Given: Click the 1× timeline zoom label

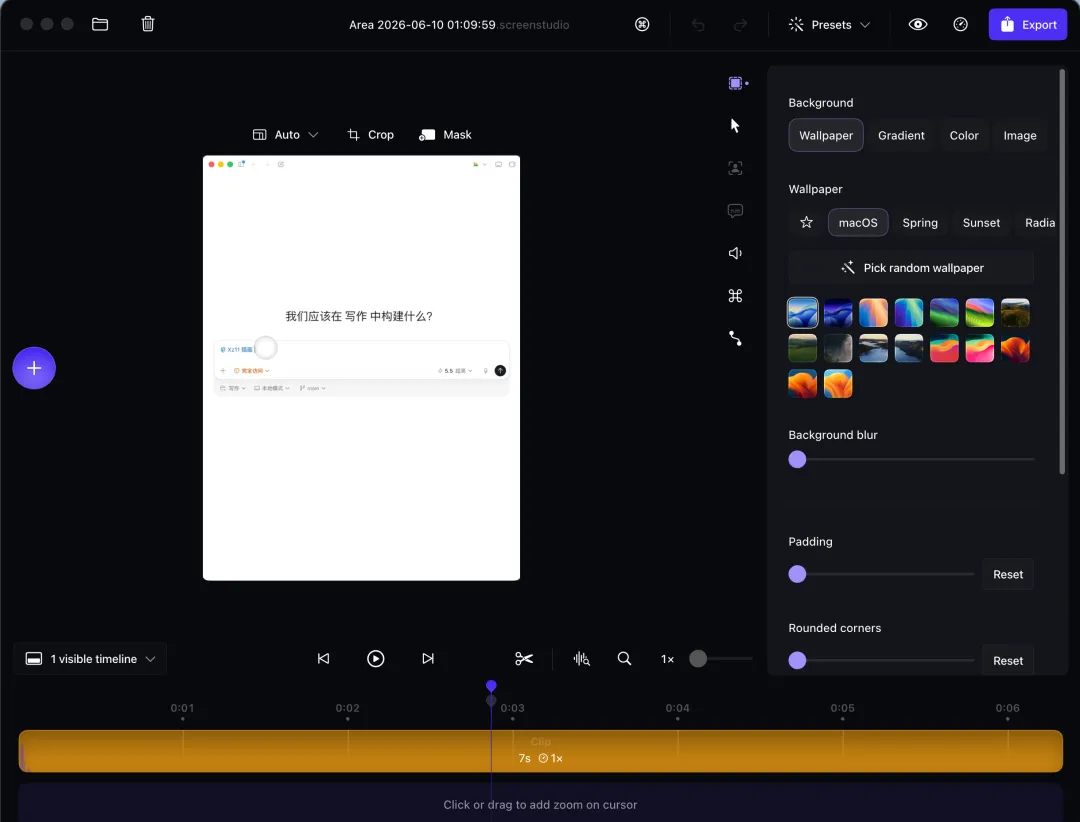Looking at the screenshot, I should click(667, 659).
